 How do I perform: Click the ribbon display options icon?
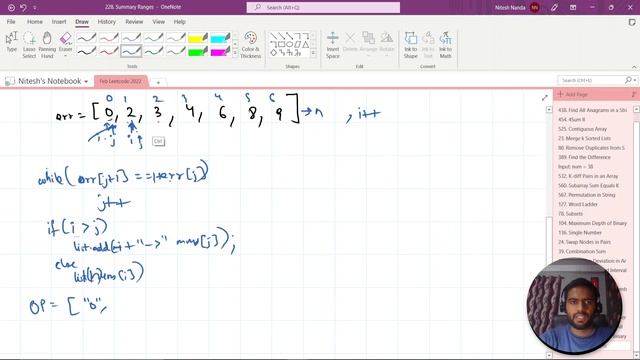pyautogui.click(x=573, y=7)
